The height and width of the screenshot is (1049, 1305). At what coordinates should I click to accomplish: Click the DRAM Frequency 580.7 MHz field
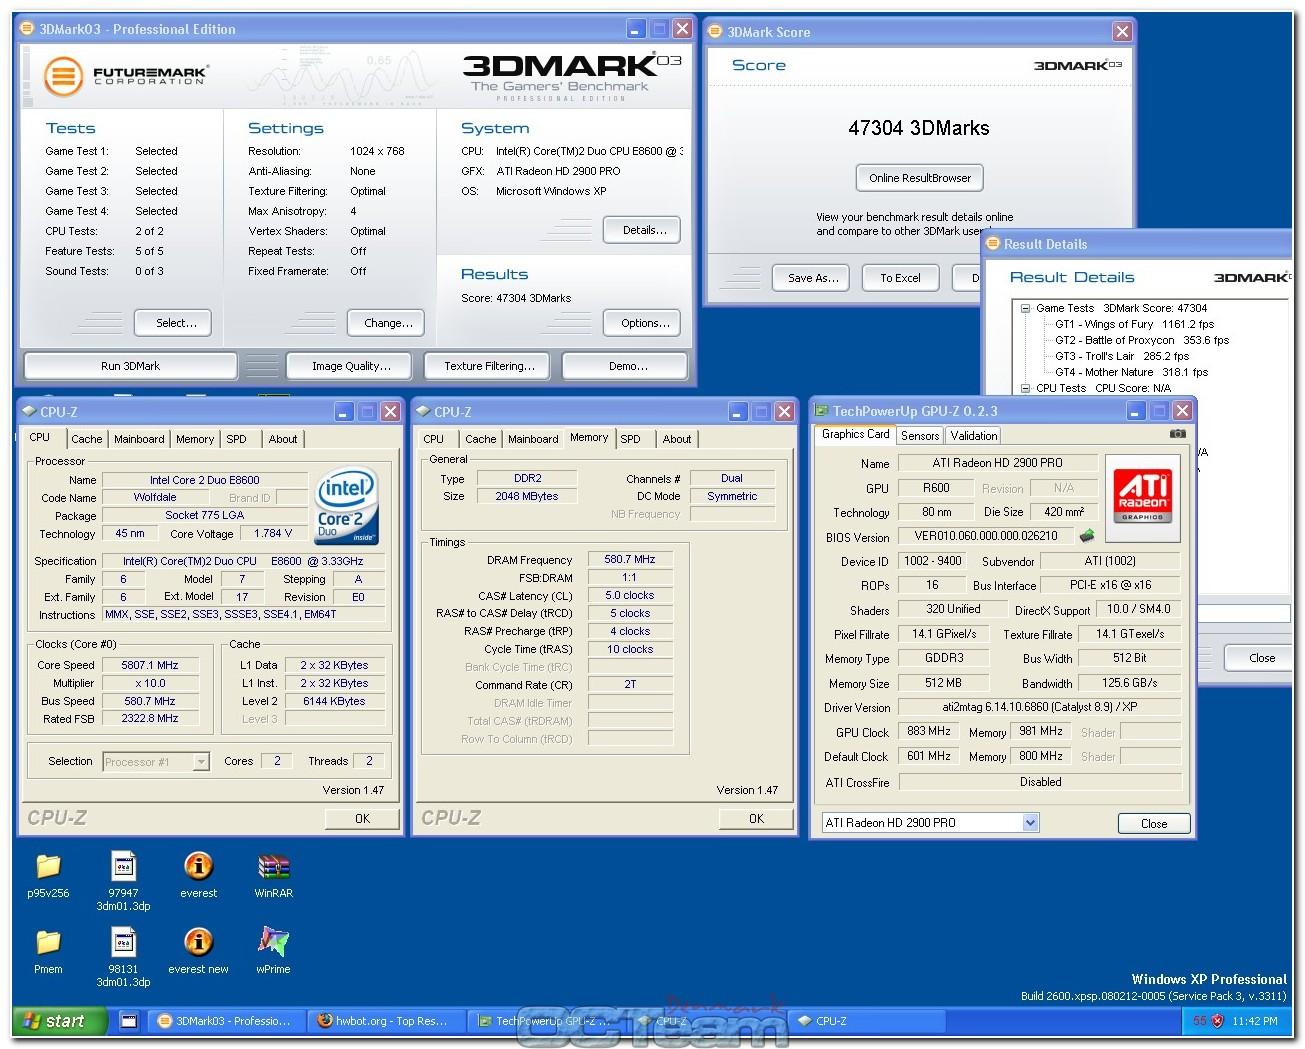coord(630,560)
